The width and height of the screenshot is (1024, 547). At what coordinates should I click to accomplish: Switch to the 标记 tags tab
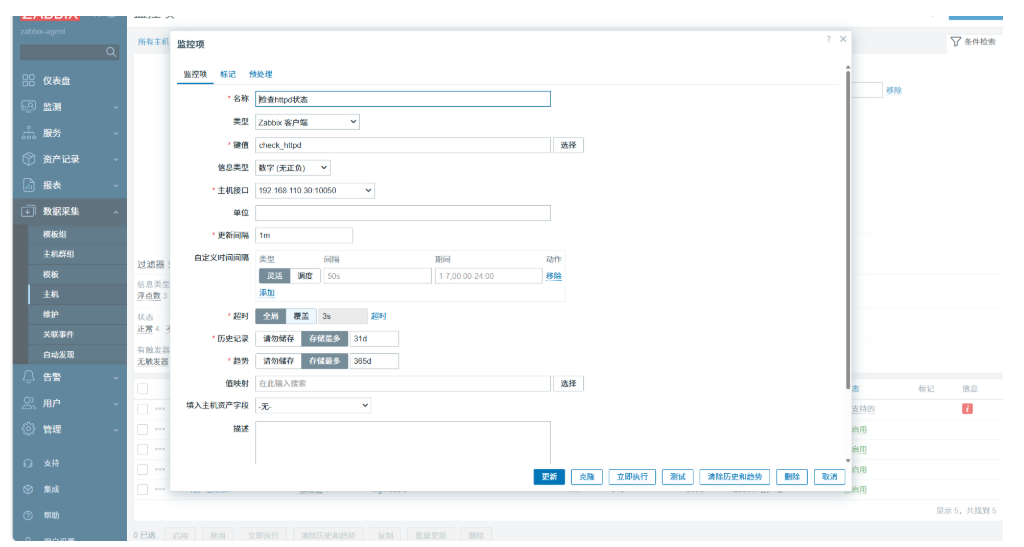pyautogui.click(x=228, y=74)
